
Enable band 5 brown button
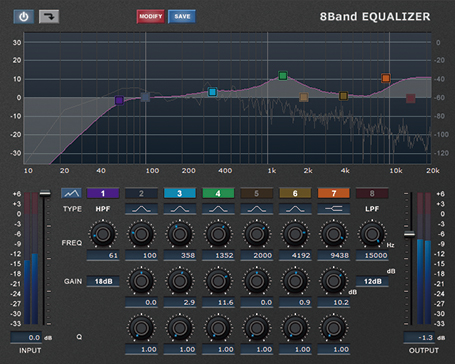(257, 193)
